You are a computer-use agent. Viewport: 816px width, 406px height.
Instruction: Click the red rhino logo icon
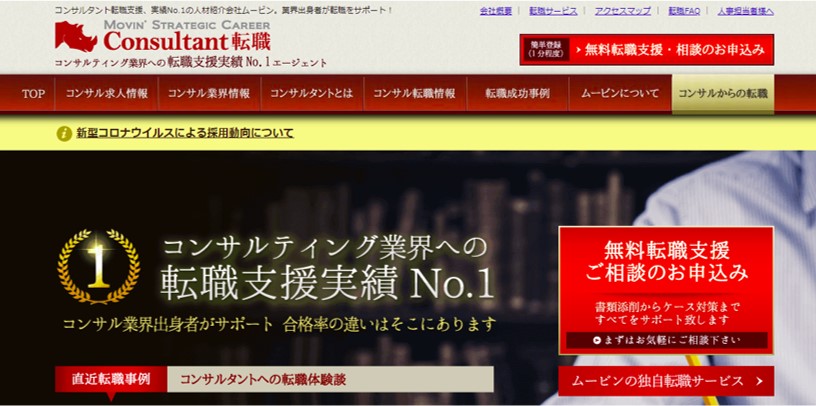pyautogui.click(x=76, y=36)
